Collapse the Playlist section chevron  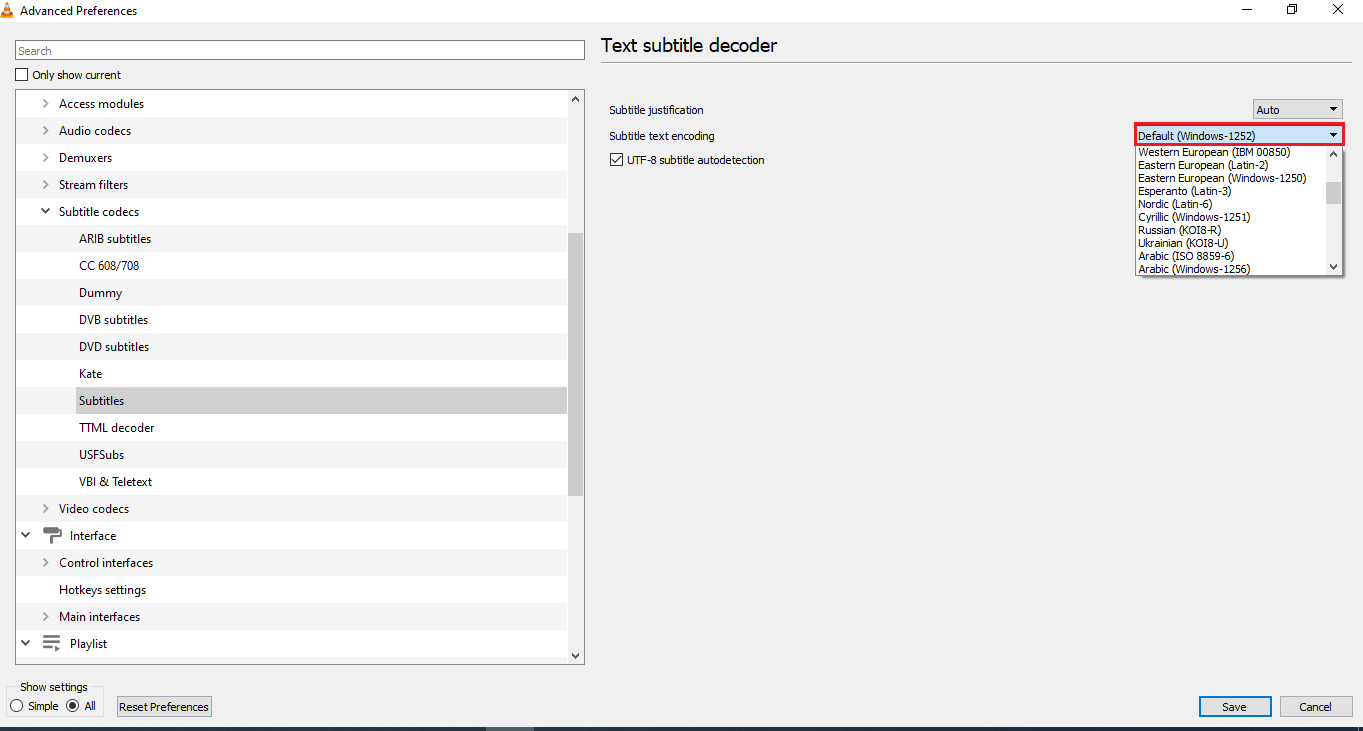[25, 644]
